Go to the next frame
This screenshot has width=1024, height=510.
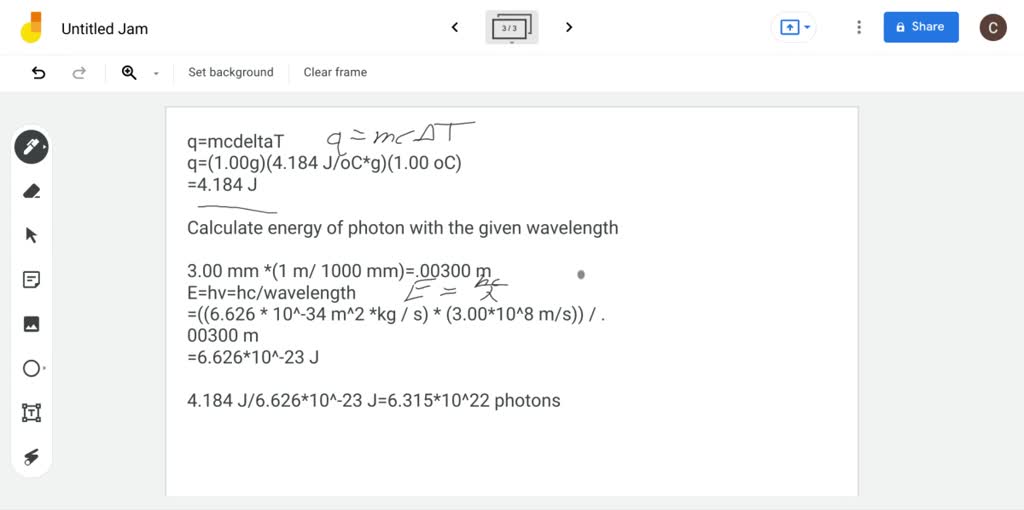pos(569,27)
